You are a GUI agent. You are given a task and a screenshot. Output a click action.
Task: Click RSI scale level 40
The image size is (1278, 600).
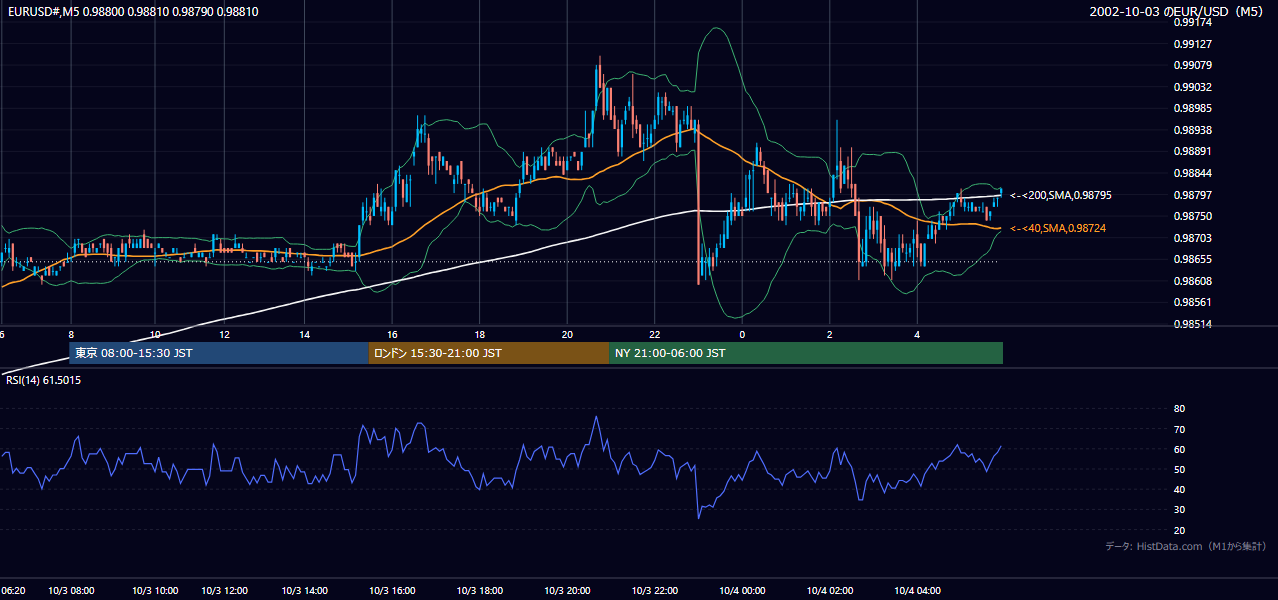pyautogui.click(x=1179, y=489)
